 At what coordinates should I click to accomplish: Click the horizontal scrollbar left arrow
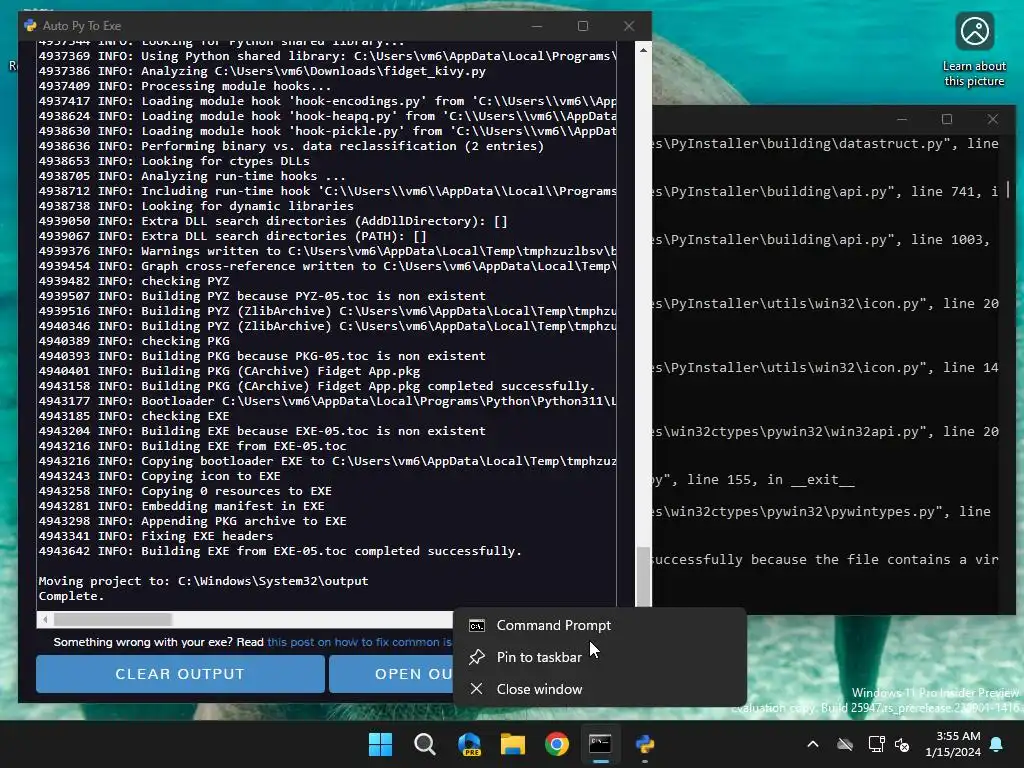(x=45, y=619)
